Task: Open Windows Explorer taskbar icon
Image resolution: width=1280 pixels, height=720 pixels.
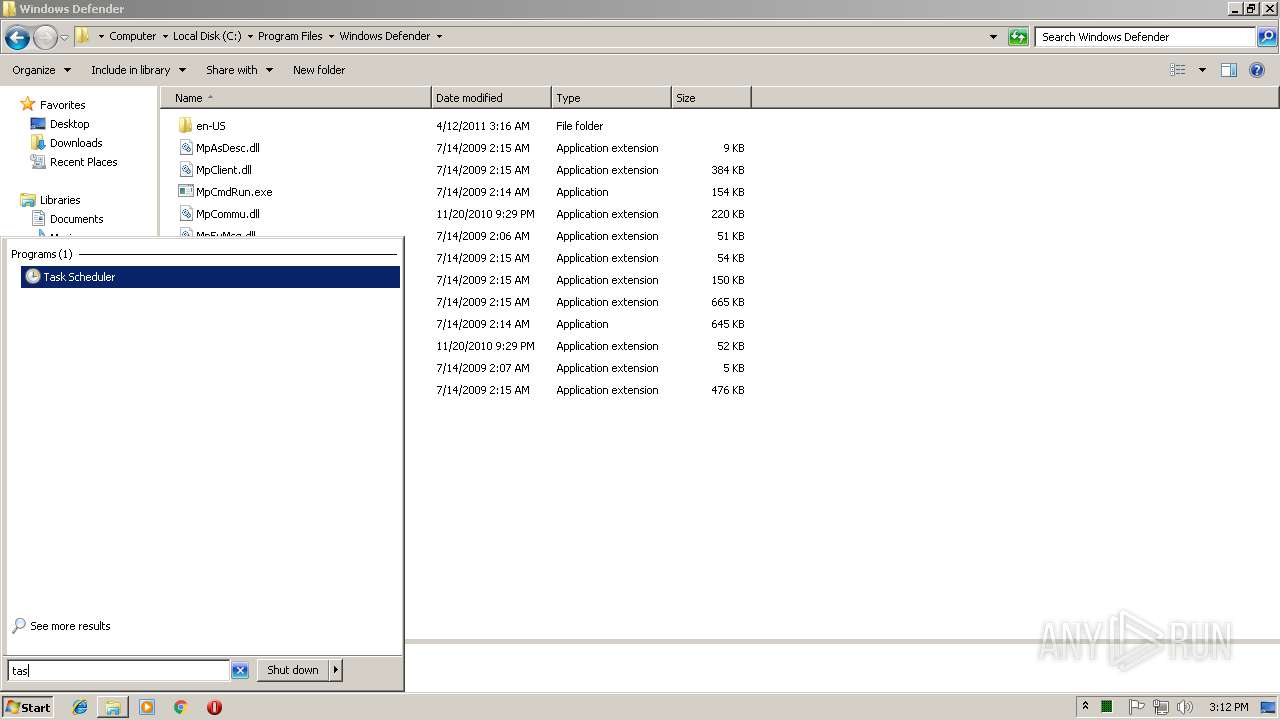Action: 113,707
